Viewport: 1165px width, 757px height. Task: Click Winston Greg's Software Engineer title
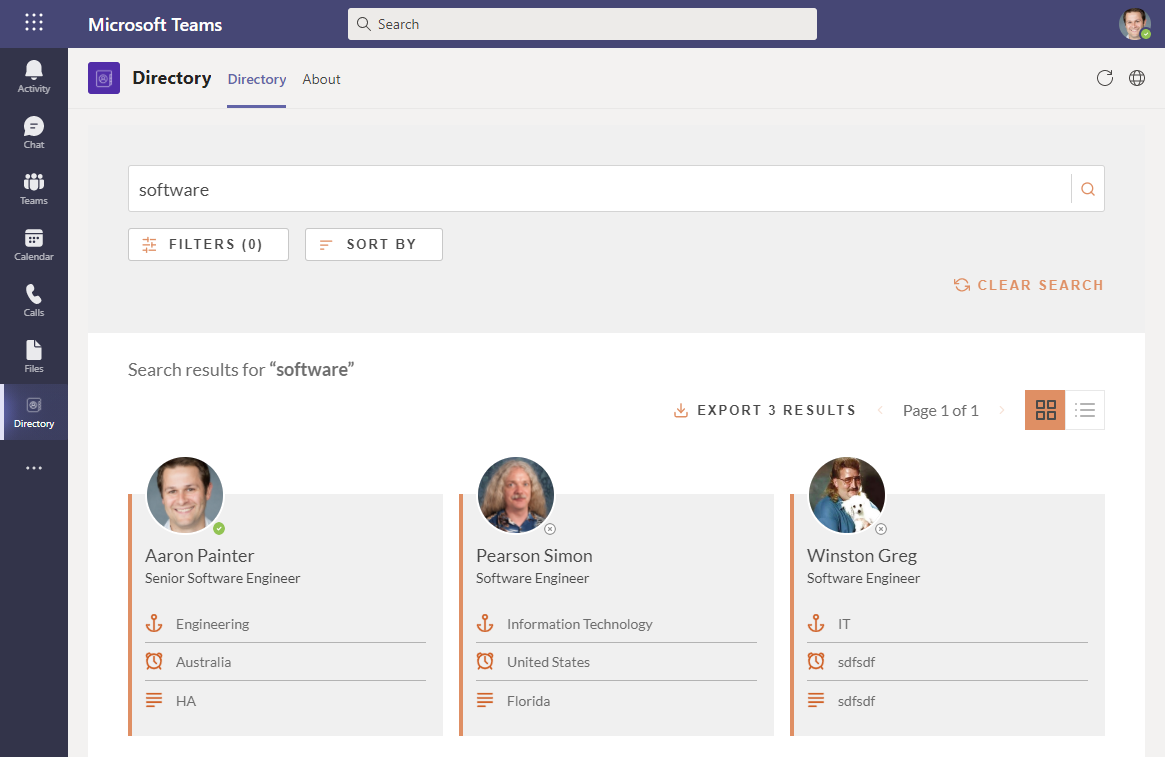pos(863,578)
